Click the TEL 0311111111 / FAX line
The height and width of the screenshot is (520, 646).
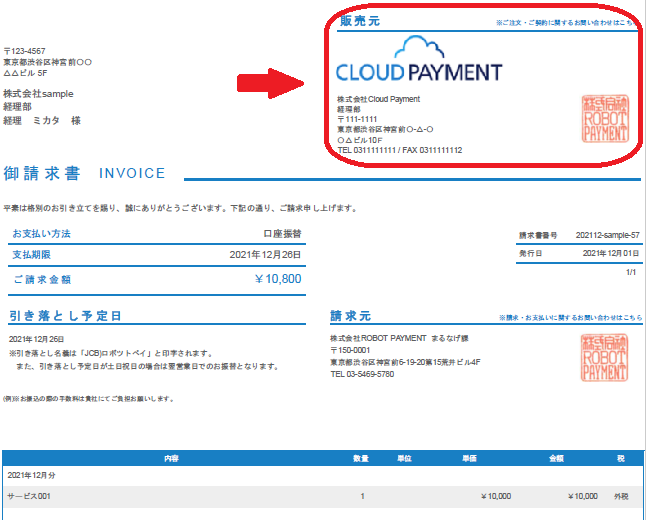(400, 150)
